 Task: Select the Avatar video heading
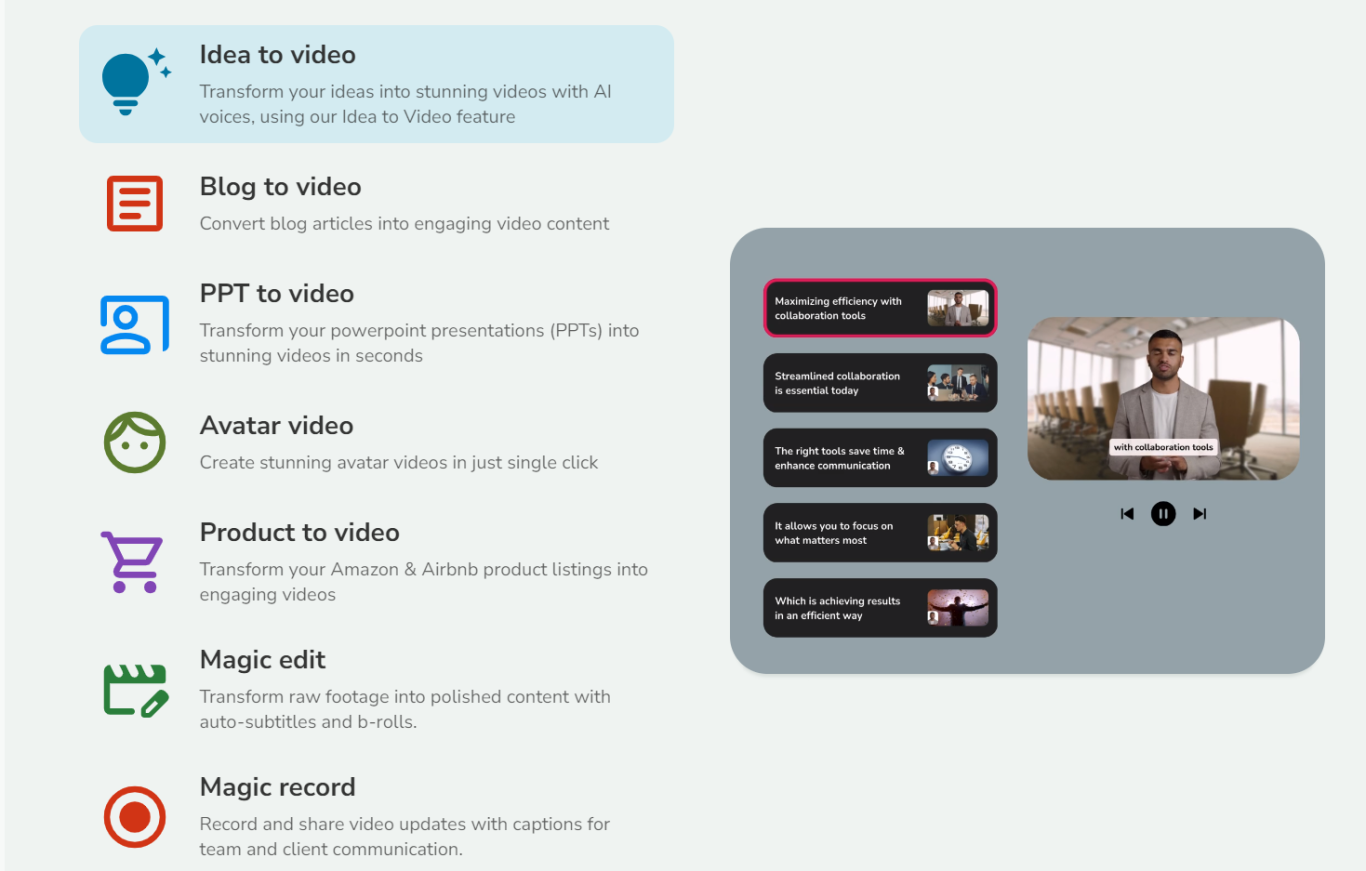[276, 425]
